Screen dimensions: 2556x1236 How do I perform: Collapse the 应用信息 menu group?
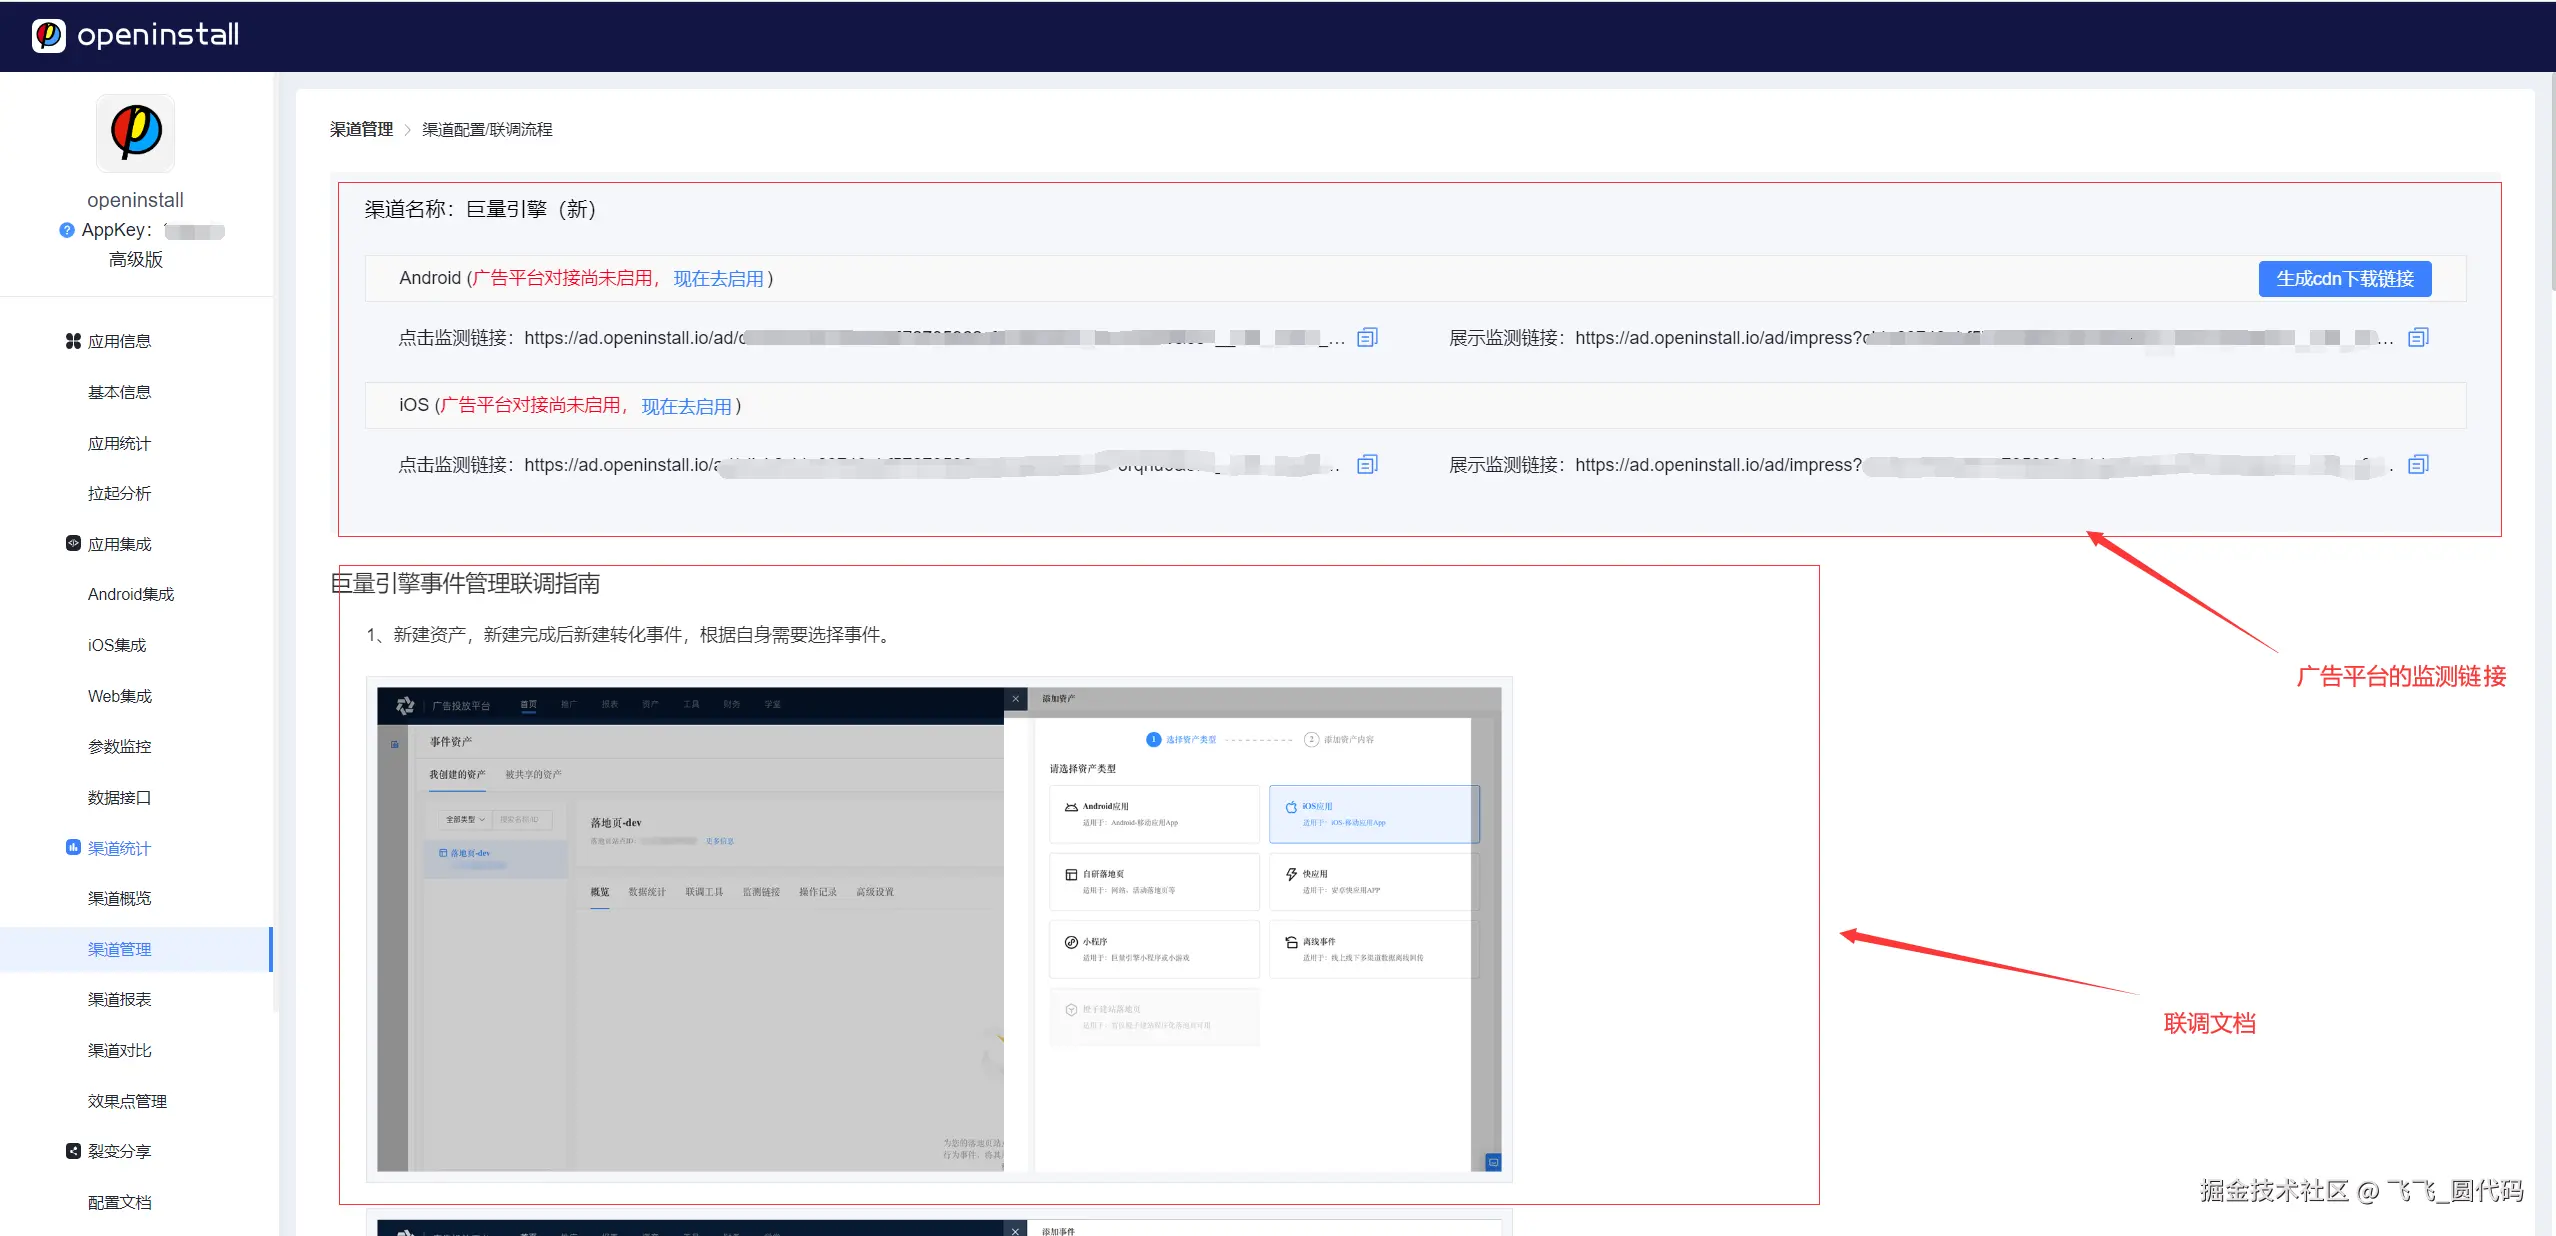118,342
